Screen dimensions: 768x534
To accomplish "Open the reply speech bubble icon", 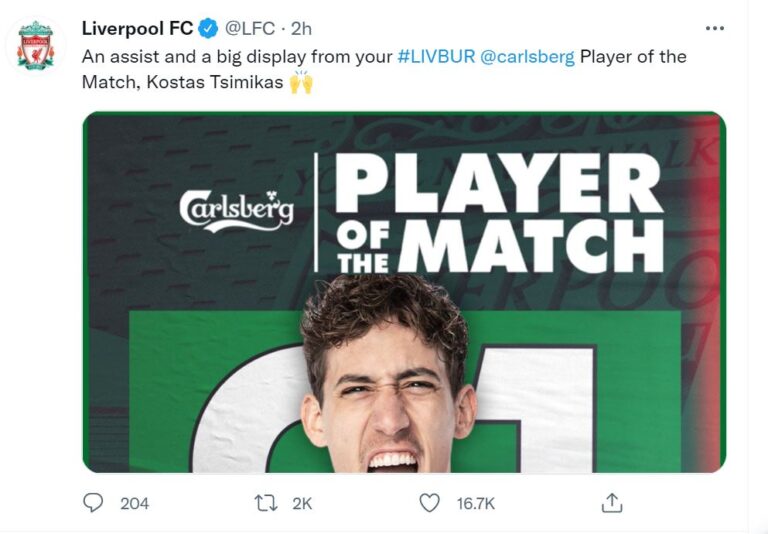I will point(93,503).
